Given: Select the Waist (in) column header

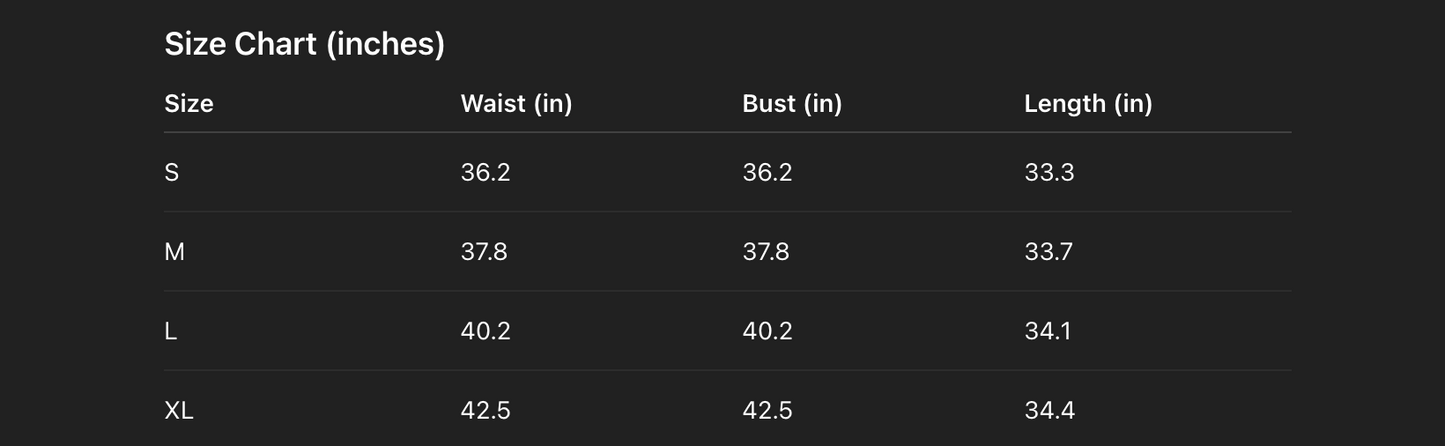Looking at the screenshot, I should [516, 104].
